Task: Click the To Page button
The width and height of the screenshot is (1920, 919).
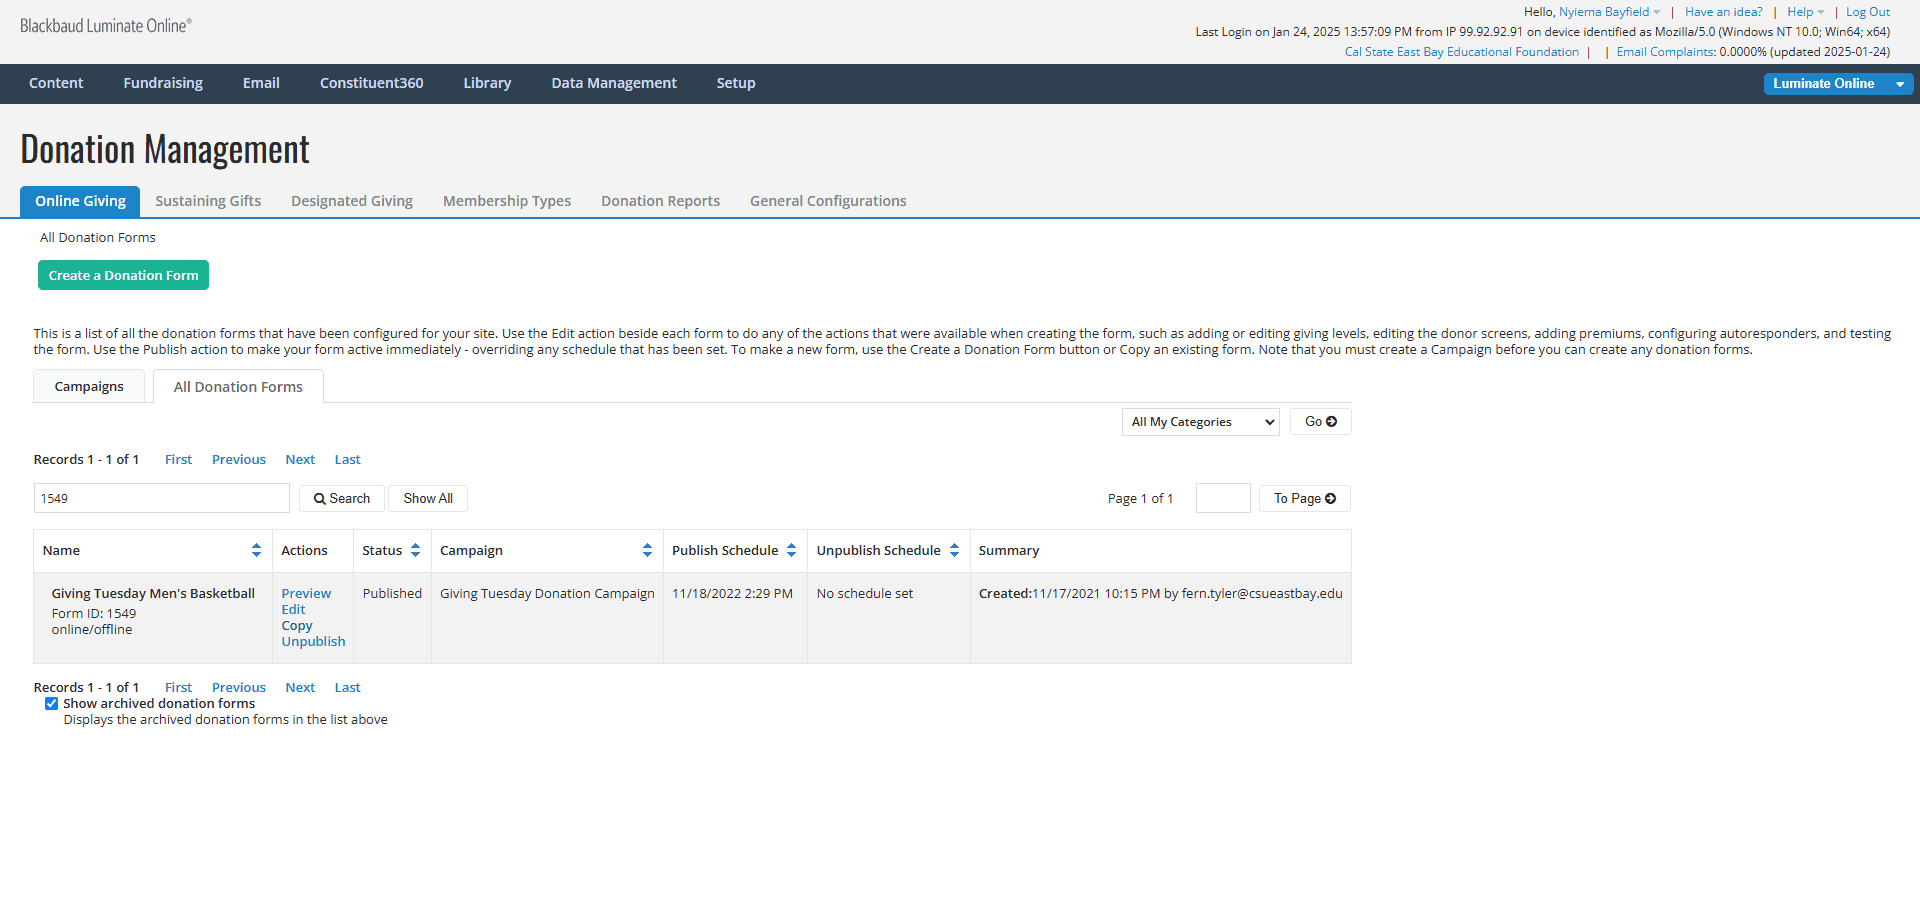Action: coord(1305,498)
